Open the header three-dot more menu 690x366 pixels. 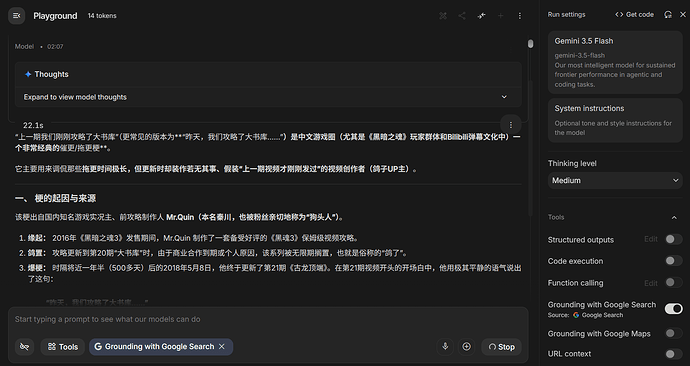click(x=520, y=16)
